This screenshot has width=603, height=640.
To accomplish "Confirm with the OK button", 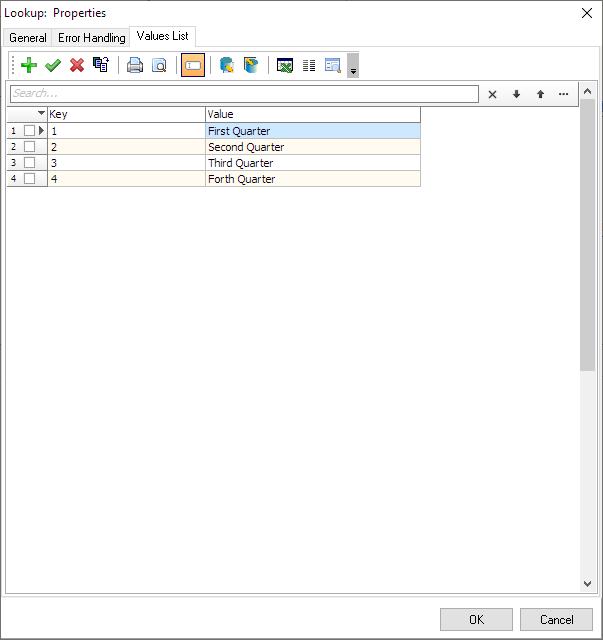I will click(x=476, y=620).
